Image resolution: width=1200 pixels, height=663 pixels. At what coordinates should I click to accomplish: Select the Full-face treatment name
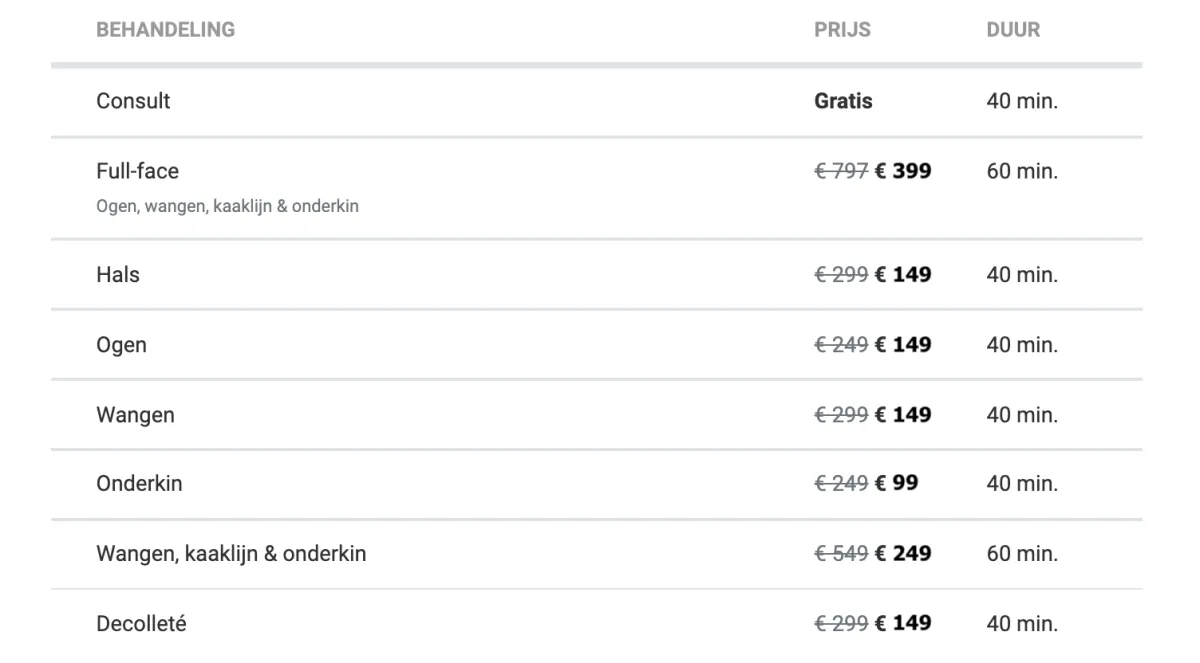137,171
